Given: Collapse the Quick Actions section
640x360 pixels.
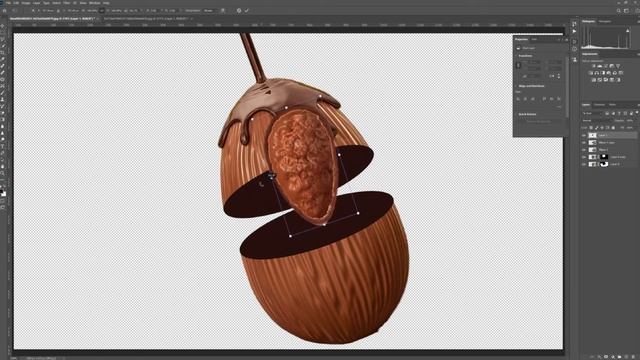Looking at the screenshot, I should 516,114.
